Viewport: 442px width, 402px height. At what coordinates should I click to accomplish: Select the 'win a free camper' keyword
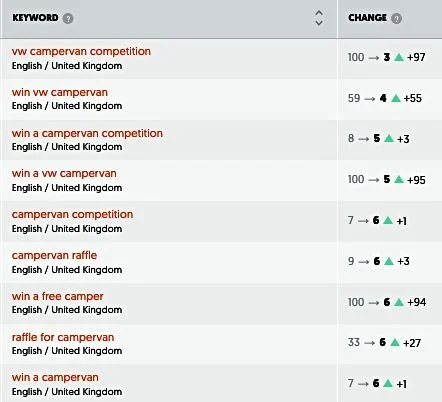(58, 296)
